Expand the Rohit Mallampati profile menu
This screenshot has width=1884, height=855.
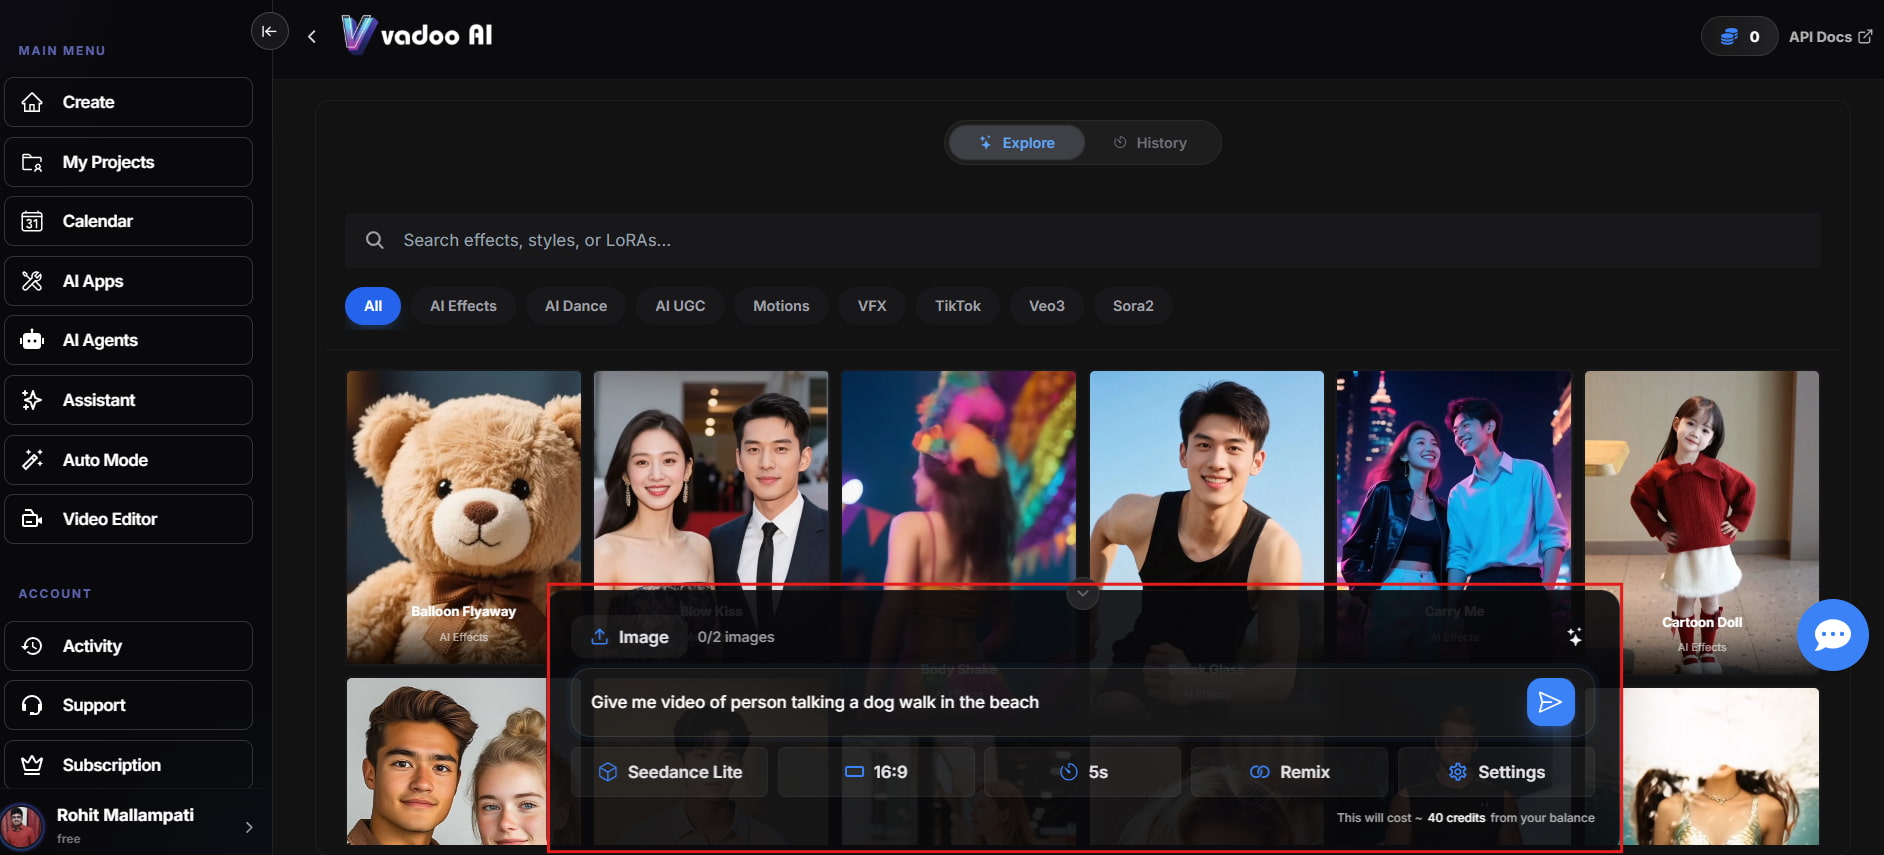(x=249, y=827)
